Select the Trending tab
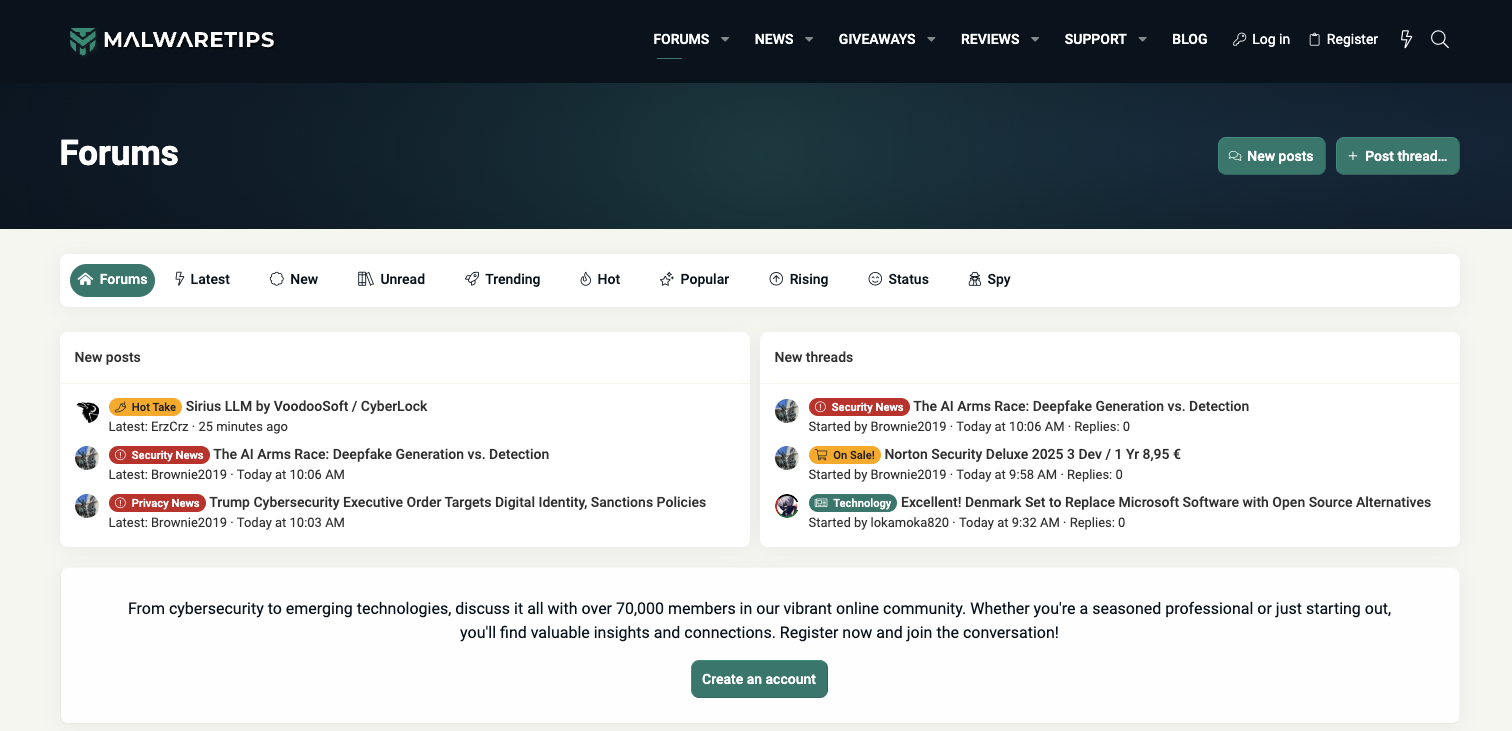The width and height of the screenshot is (1512, 731). point(502,280)
